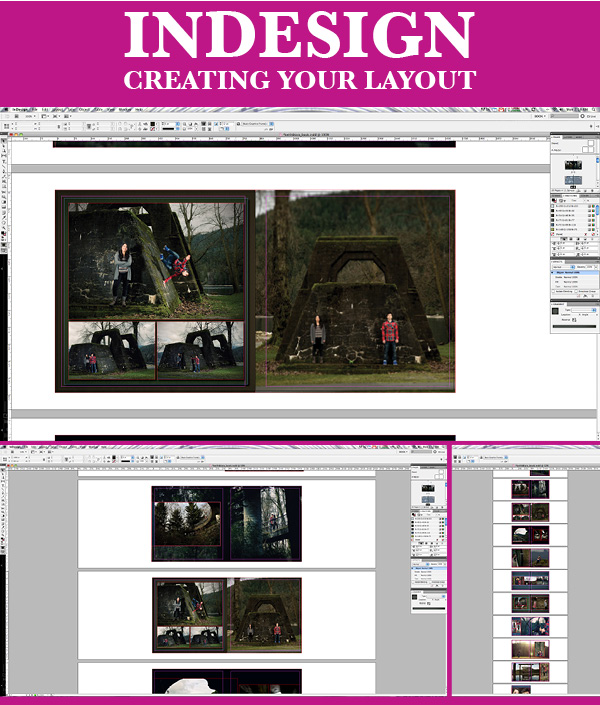This screenshot has width=600, height=705.
Task: Select the Pencil tool in top screenshot toolbox
Action: click(x=3, y=176)
